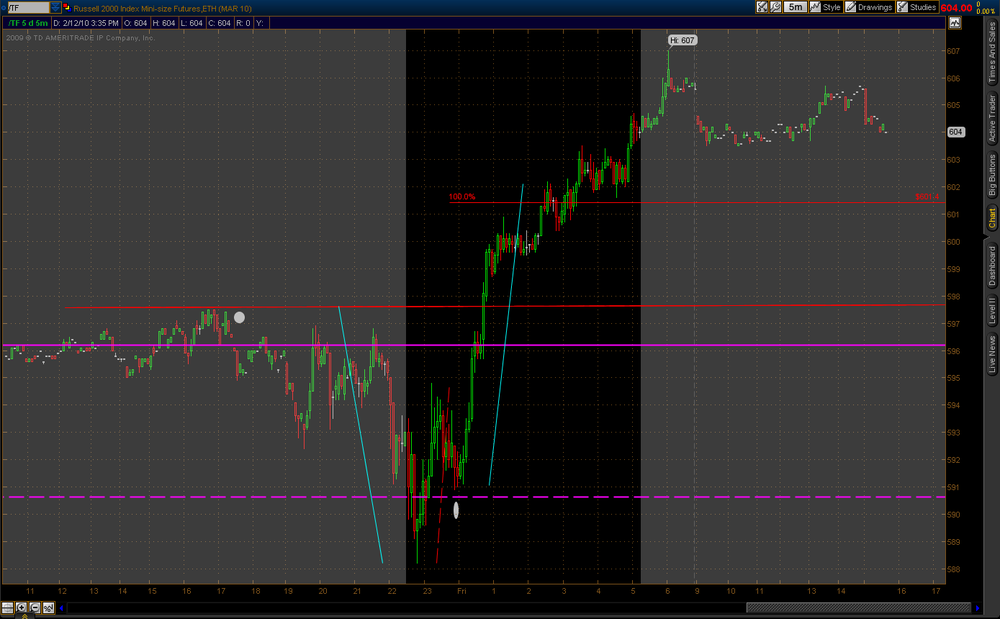The height and width of the screenshot is (619, 1000).
Task: Click the horizontal scrollbar thumb
Action: click(x=858, y=608)
